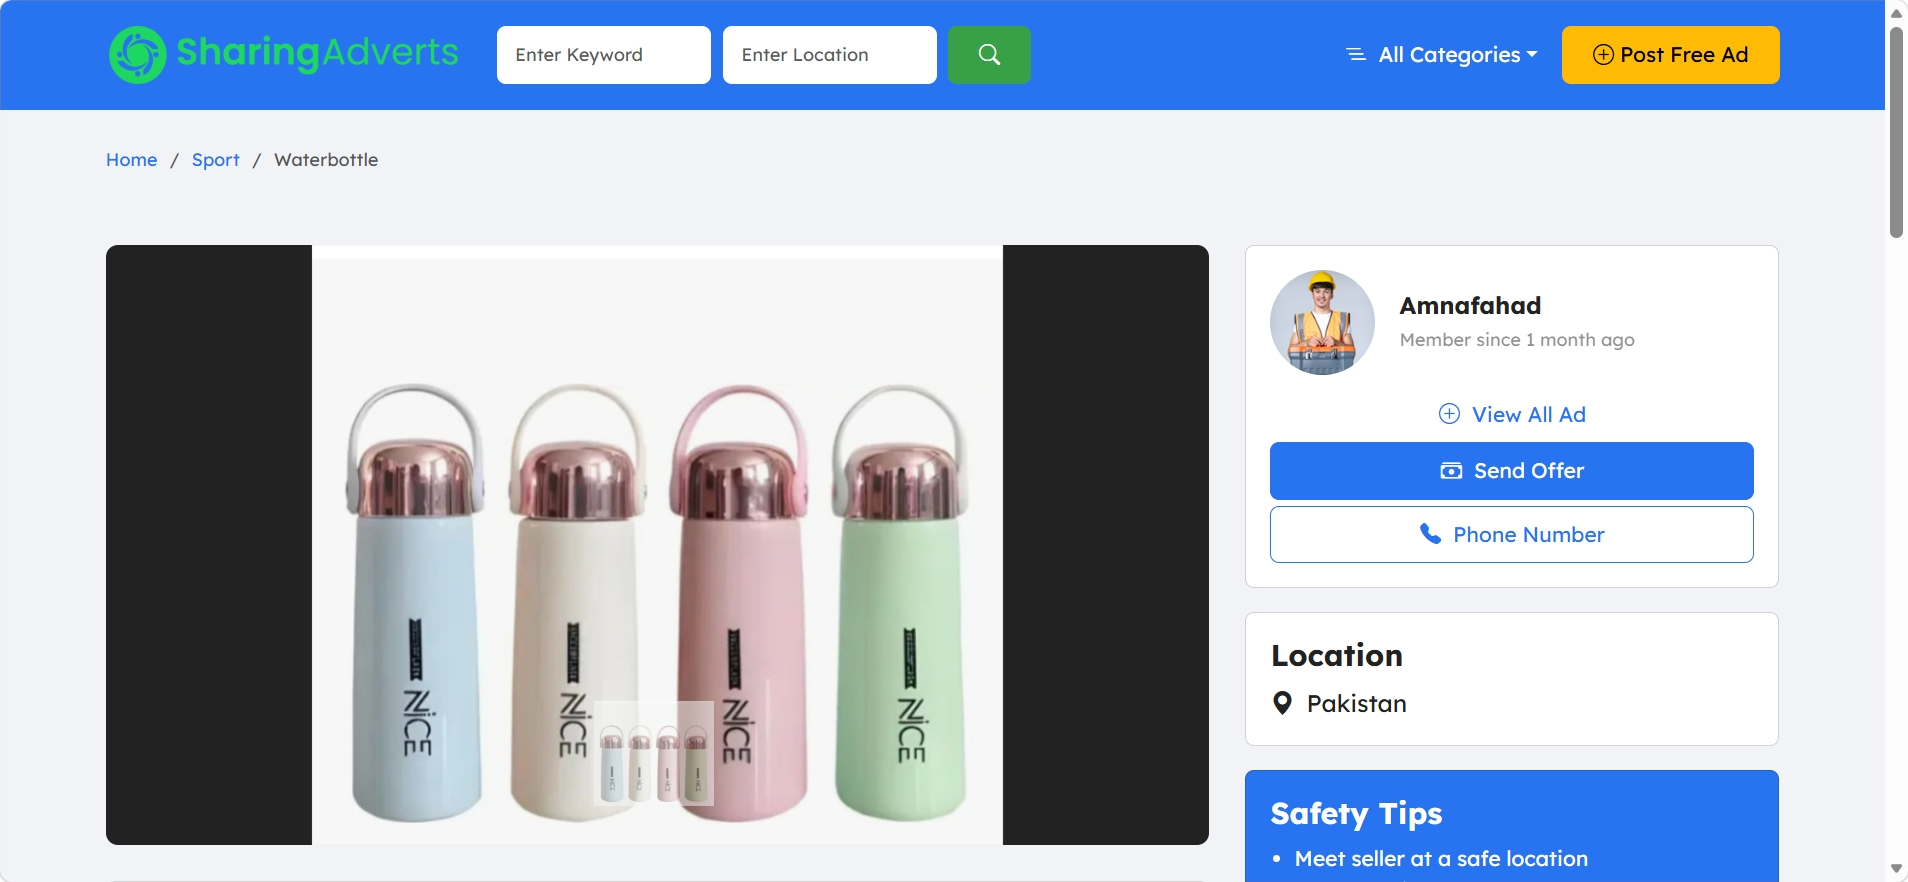
Task: Click the Enter Keyword search field
Action: coord(604,55)
